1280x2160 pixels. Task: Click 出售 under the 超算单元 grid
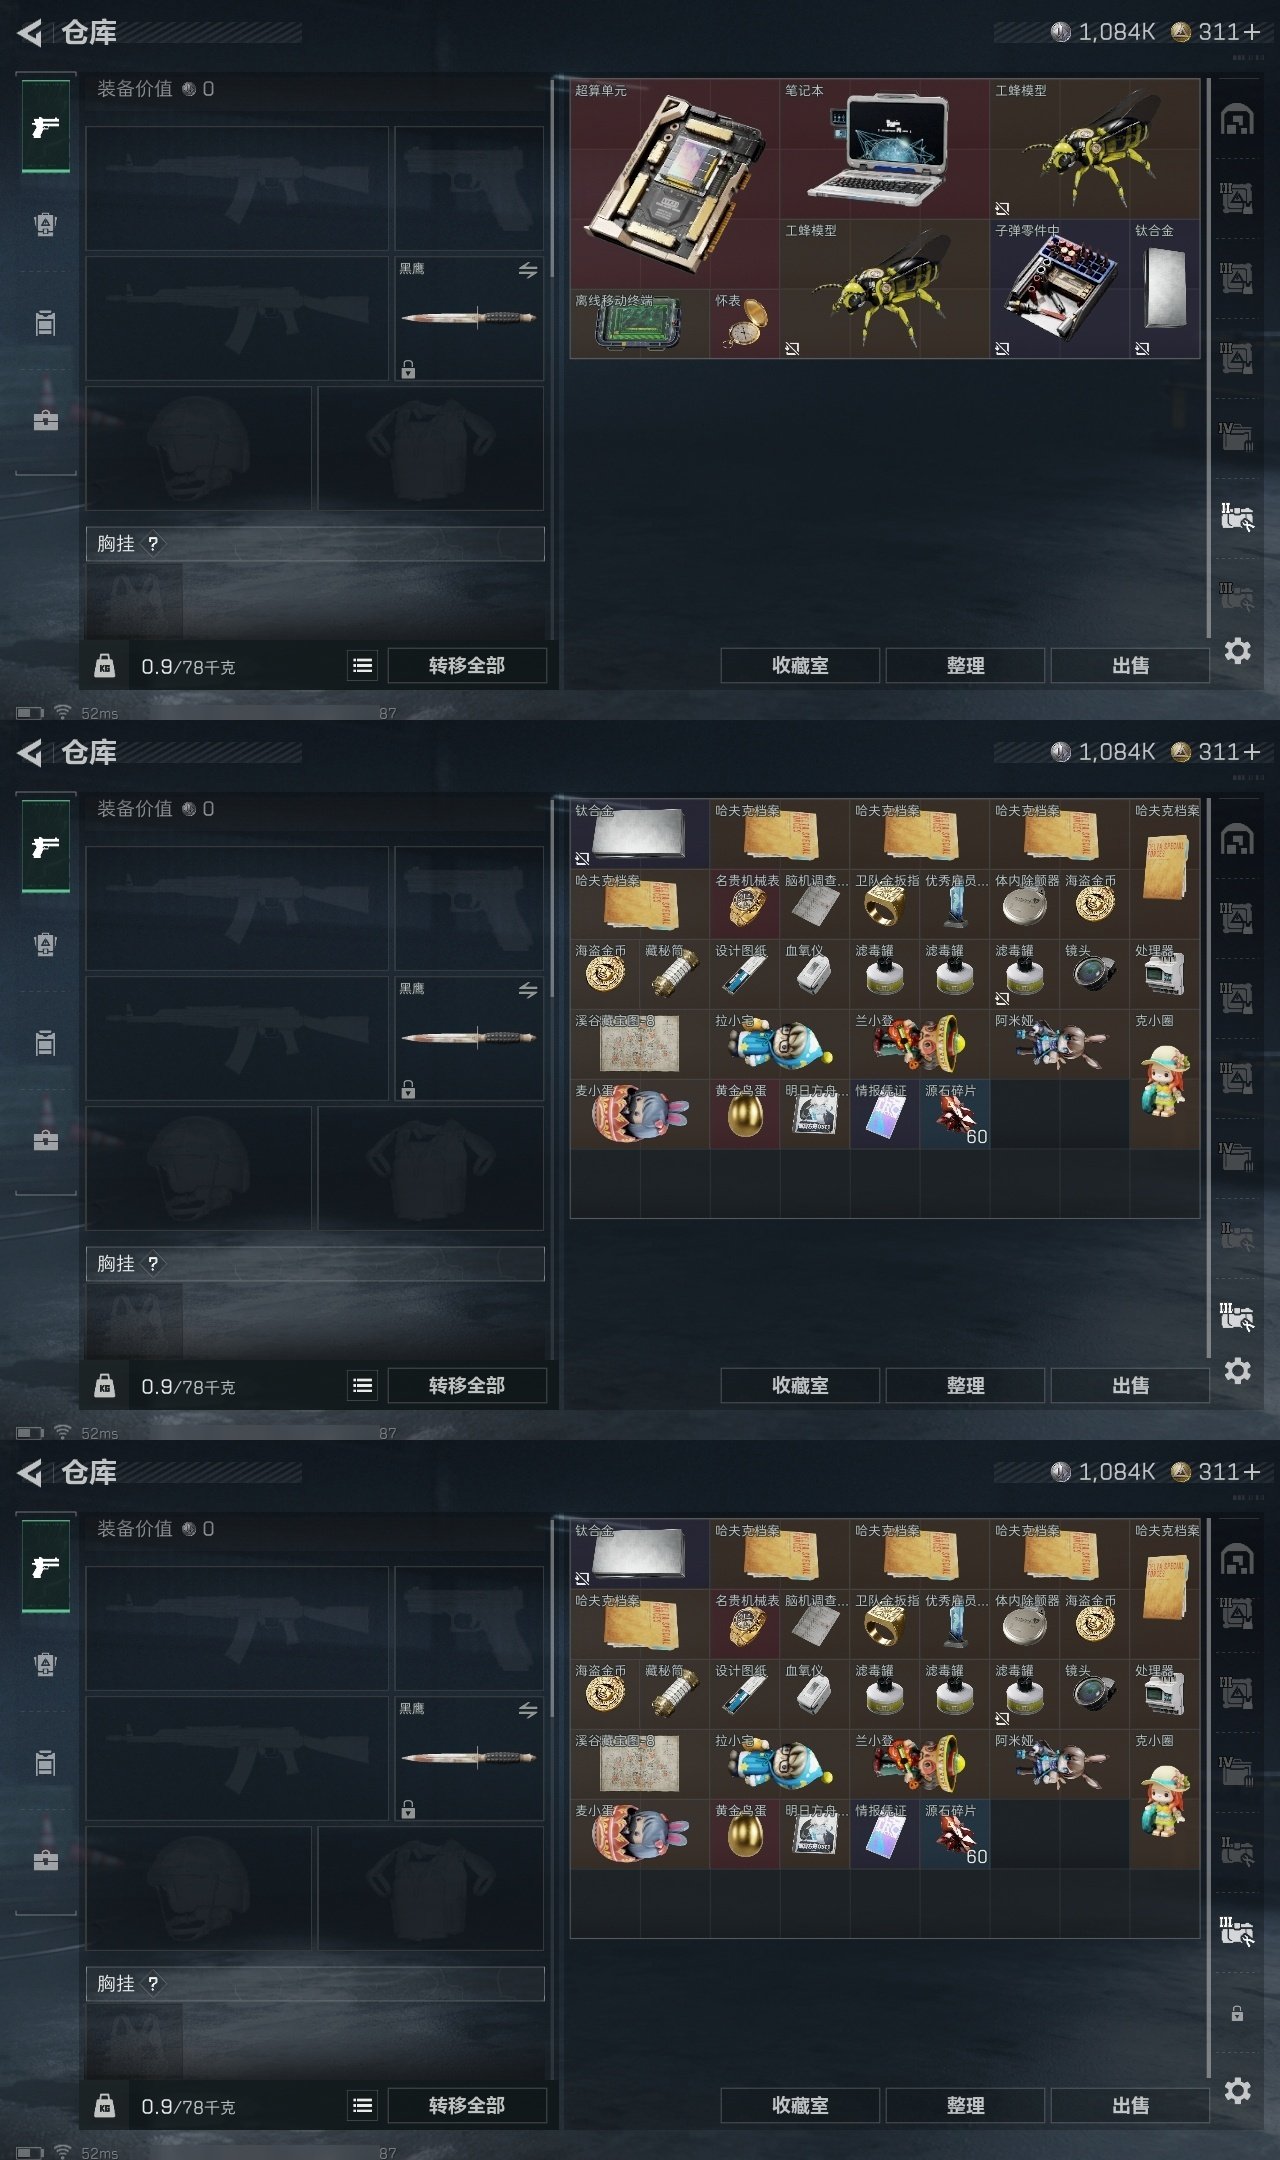coord(1130,665)
